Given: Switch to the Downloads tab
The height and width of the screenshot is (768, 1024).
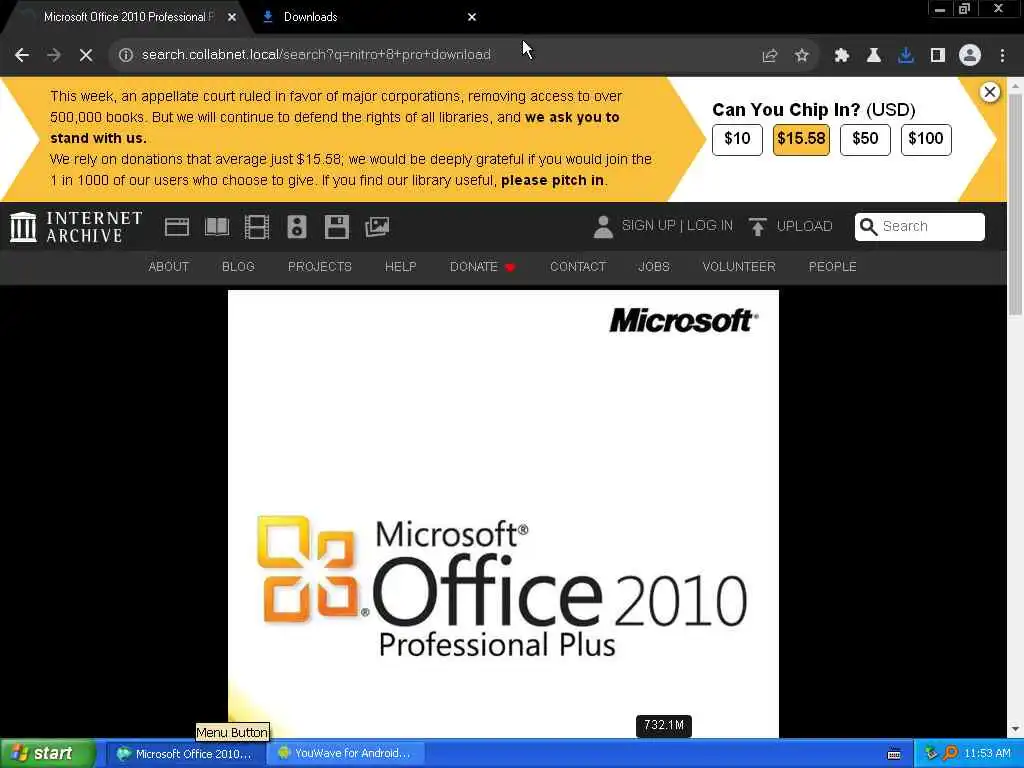Looking at the screenshot, I should click(369, 17).
